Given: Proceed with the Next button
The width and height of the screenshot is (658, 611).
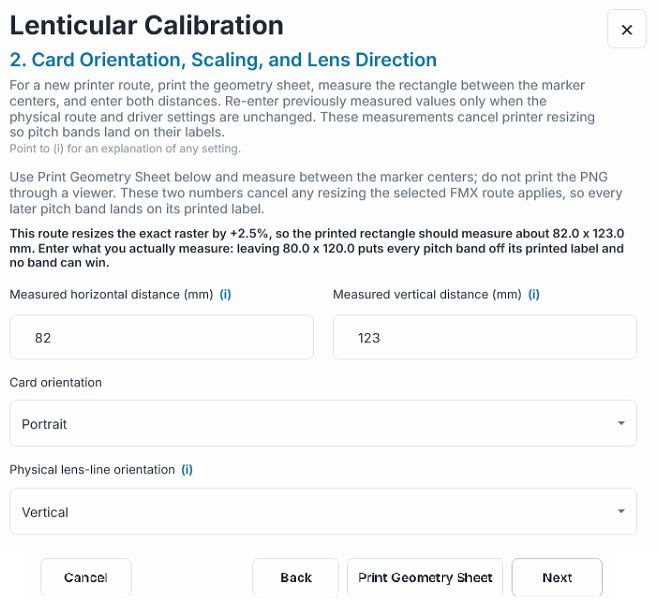Looking at the screenshot, I should [557, 577].
